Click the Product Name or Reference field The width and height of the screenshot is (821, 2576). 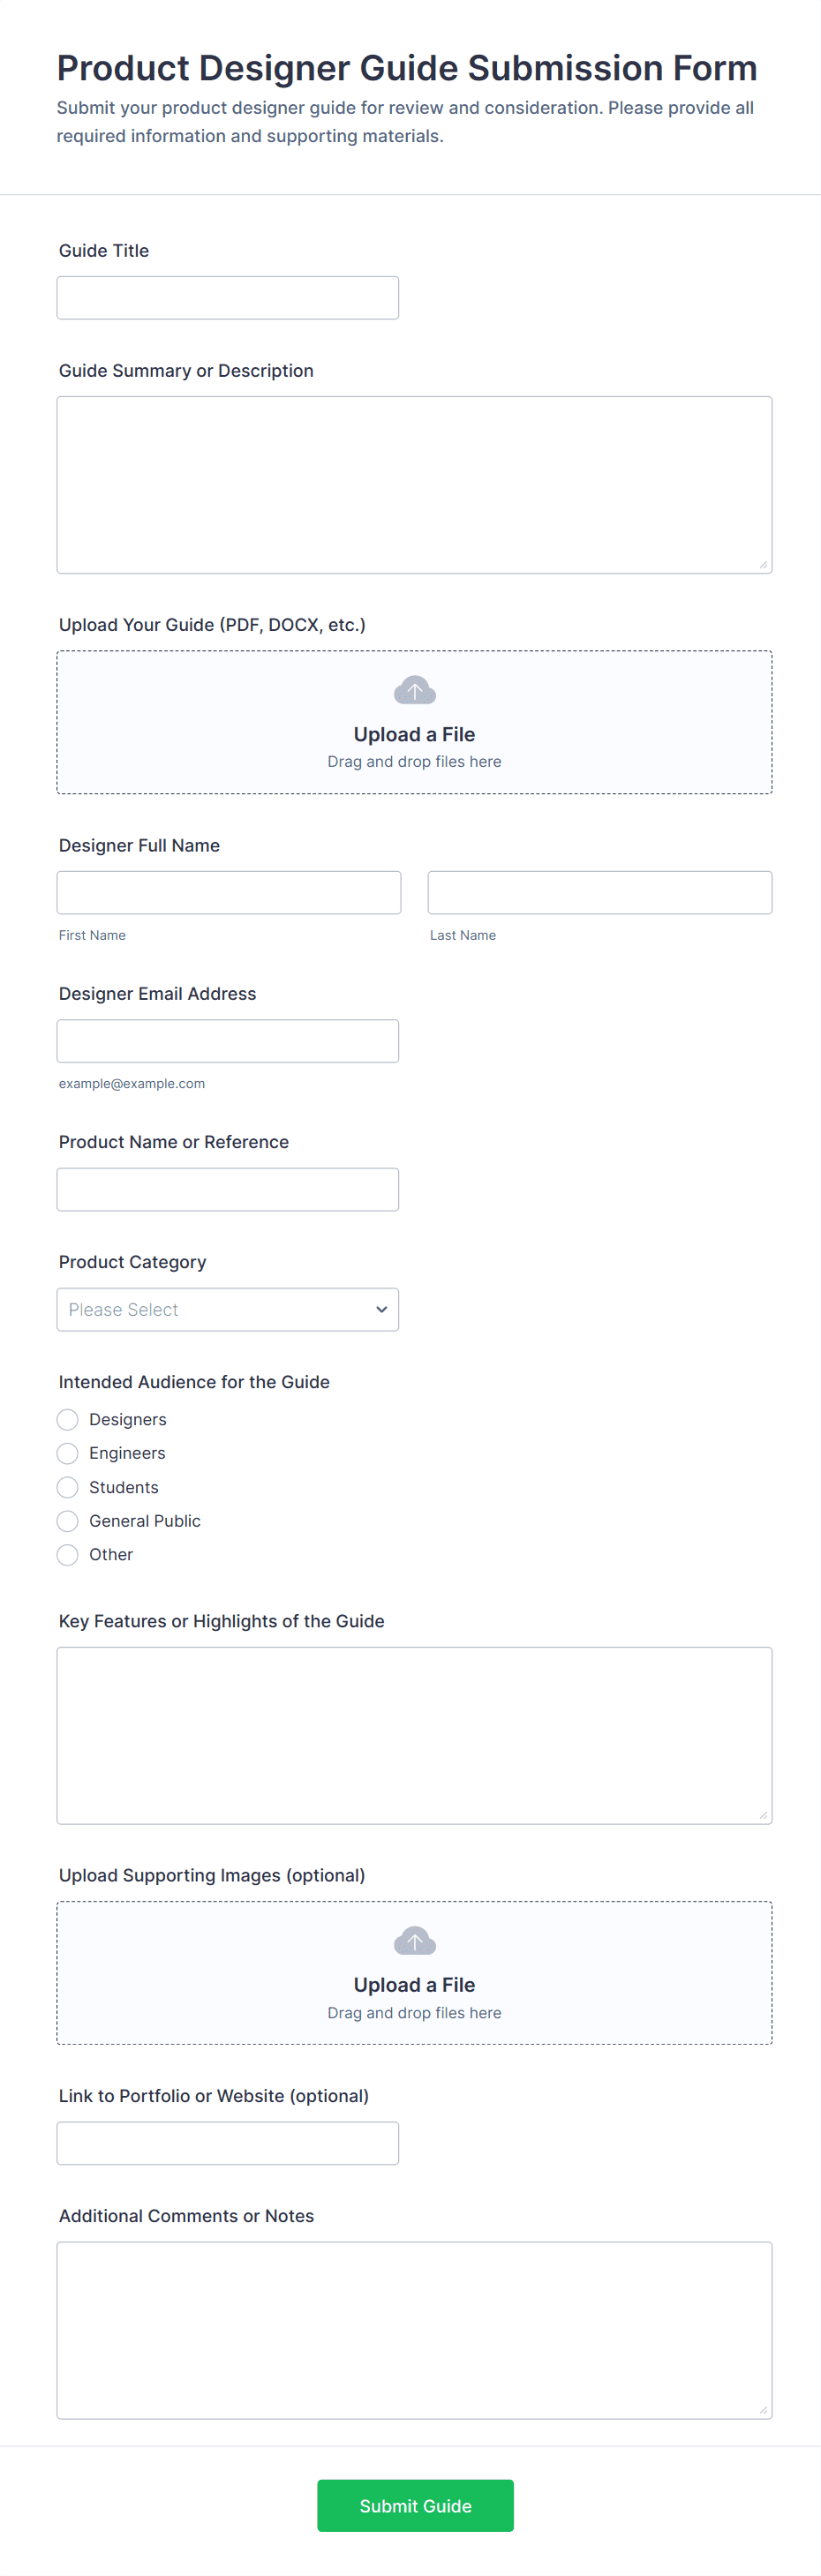228,1189
